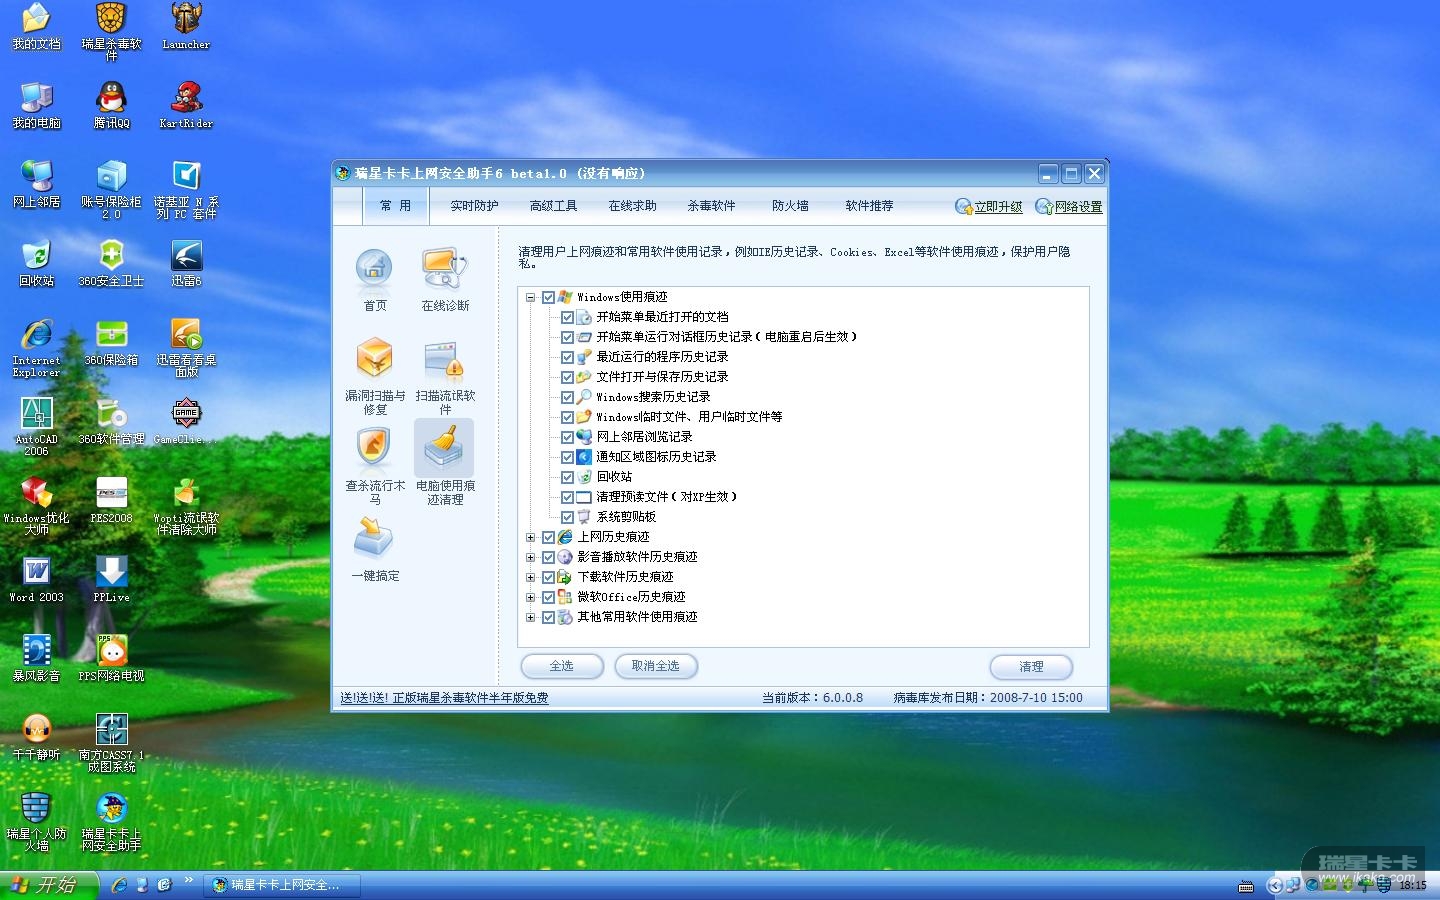
Task: Switch to the 高级工具 tab
Action: [553, 206]
